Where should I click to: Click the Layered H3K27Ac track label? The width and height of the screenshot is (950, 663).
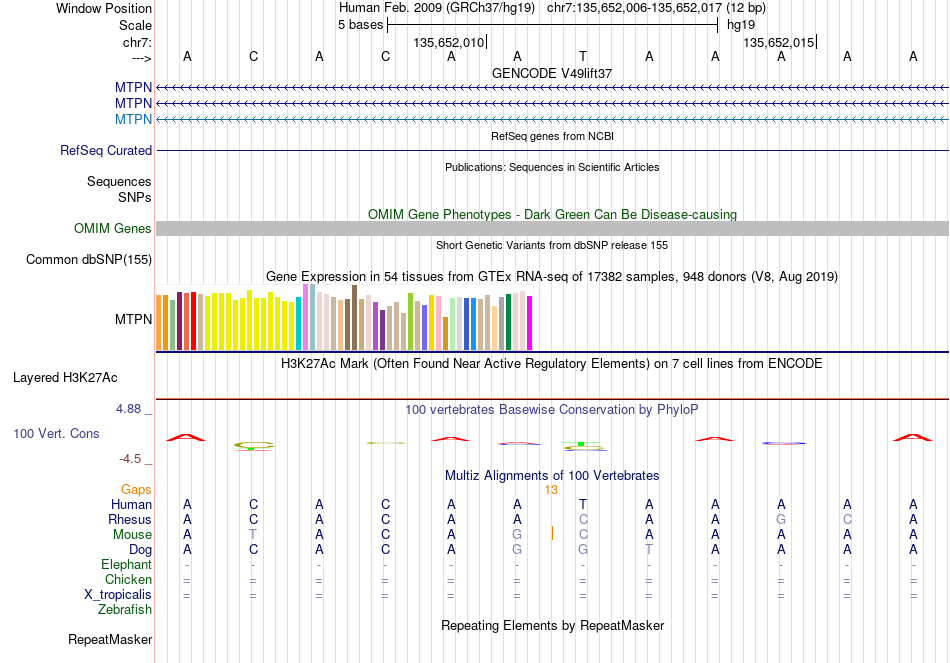click(65, 378)
